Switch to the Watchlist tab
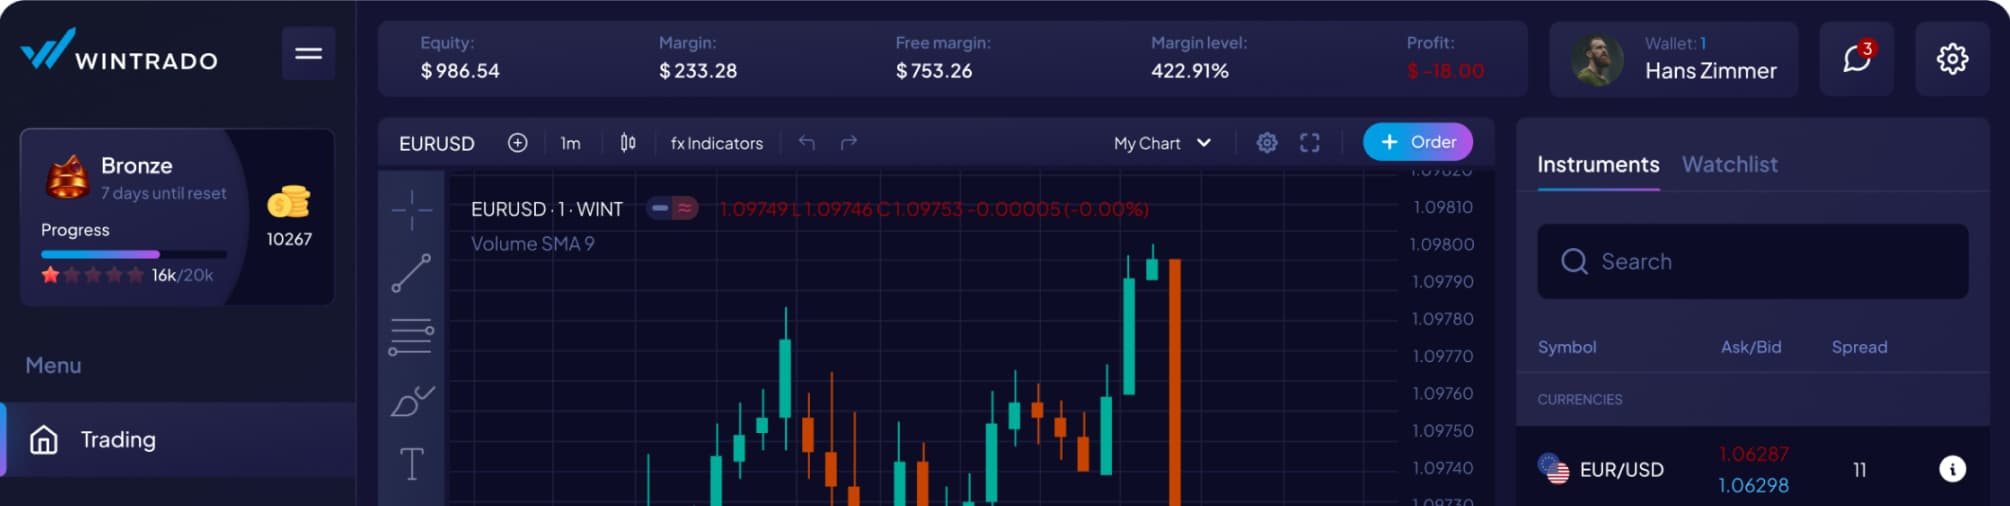The image size is (2010, 506). (1730, 165)
